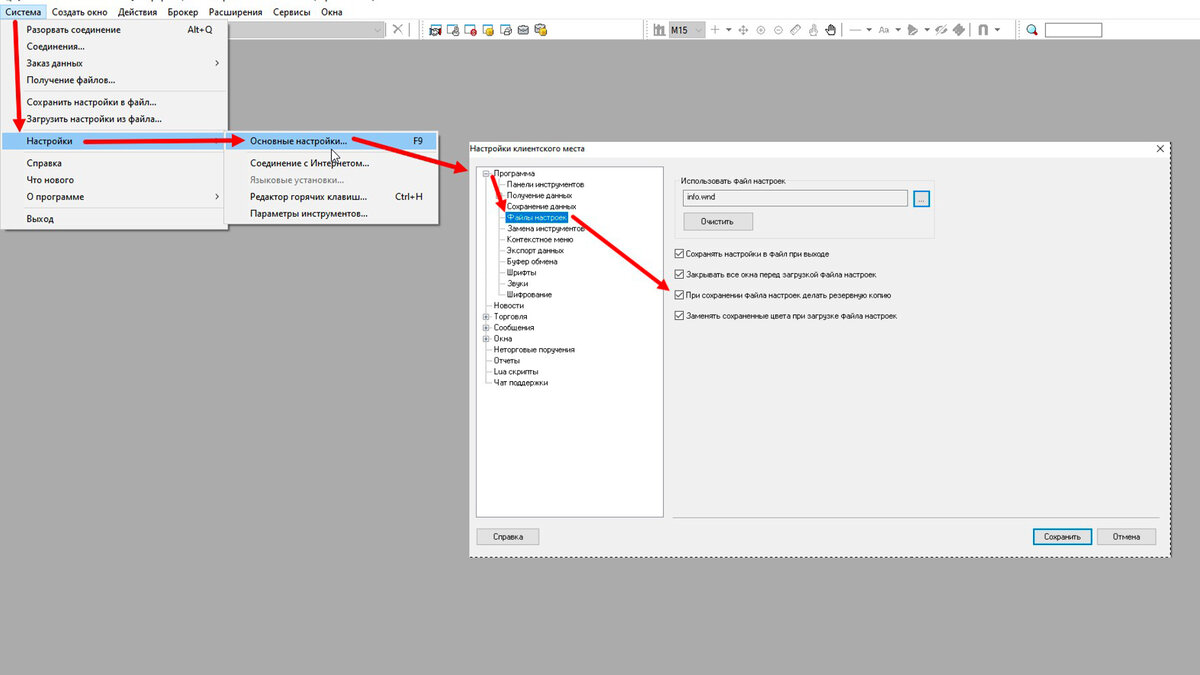Open dropdown arrow next to line tool
1200x675 pixels.
pyautogui.click(x=869, y=30)
